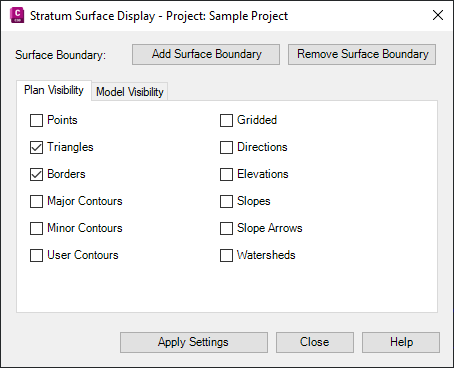Switch to the Model Visibility tab
Screen dimensions: 454x368
coord(130,92)
